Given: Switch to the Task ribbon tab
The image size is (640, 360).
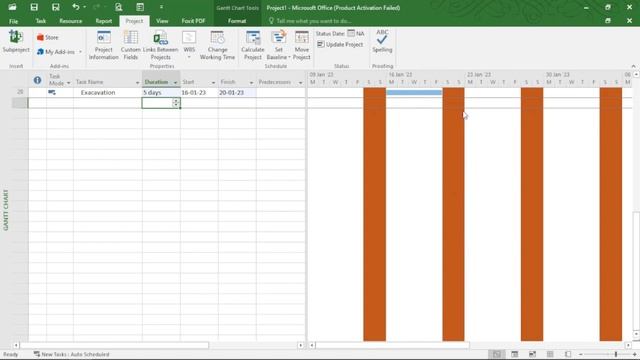Looking at the screenshot, I should coord(41,21).
